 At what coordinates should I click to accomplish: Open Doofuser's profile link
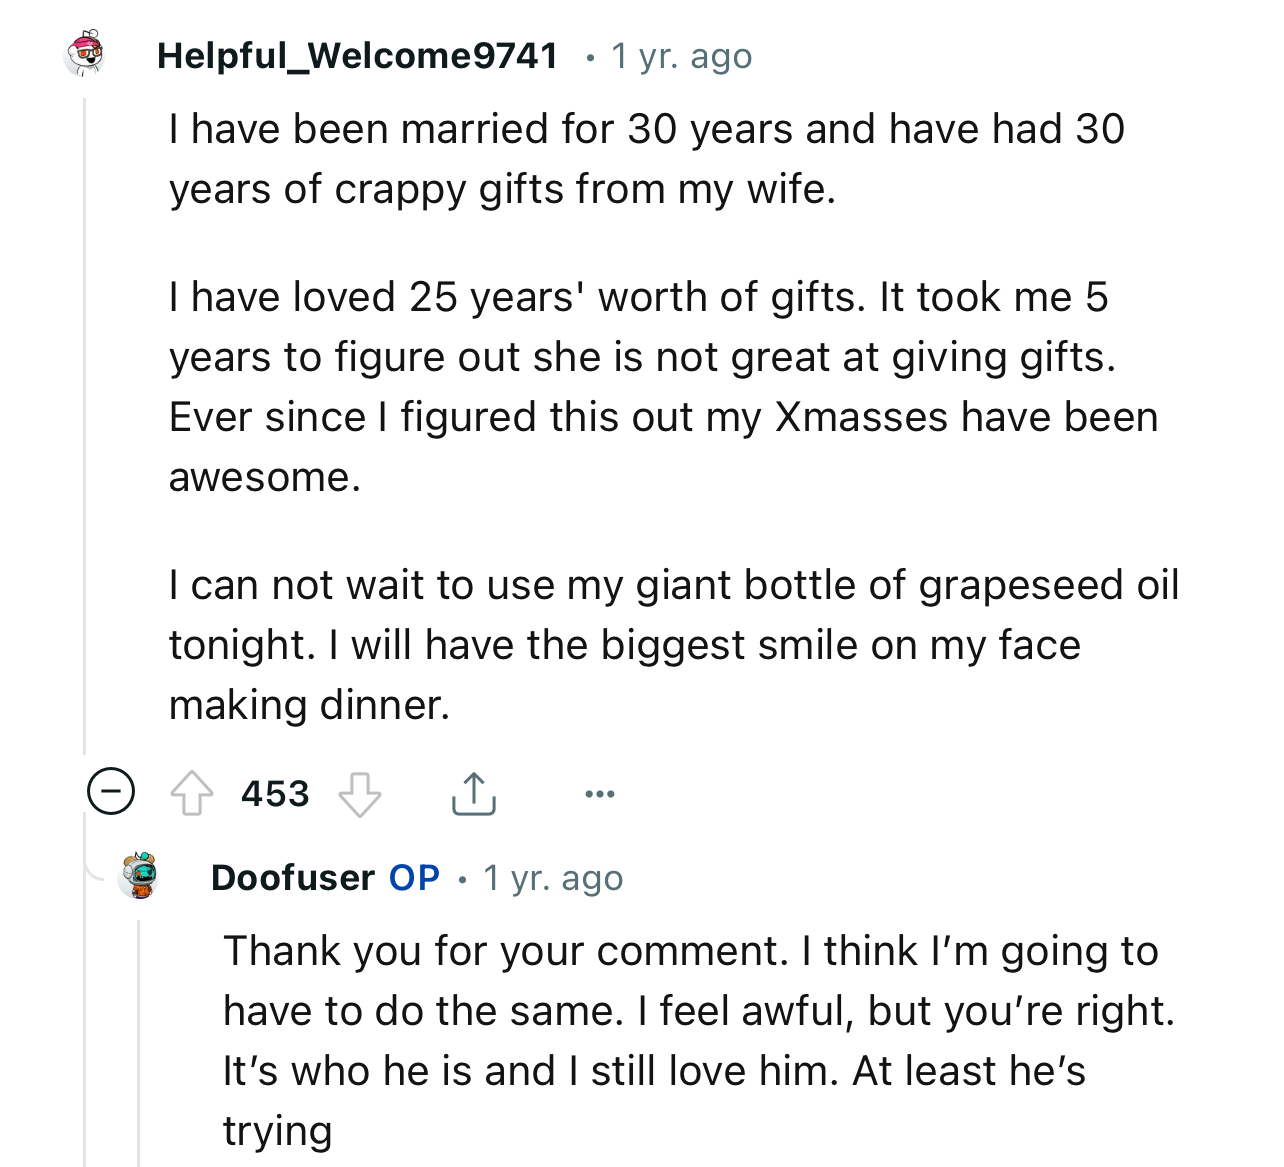coord(291,877)
